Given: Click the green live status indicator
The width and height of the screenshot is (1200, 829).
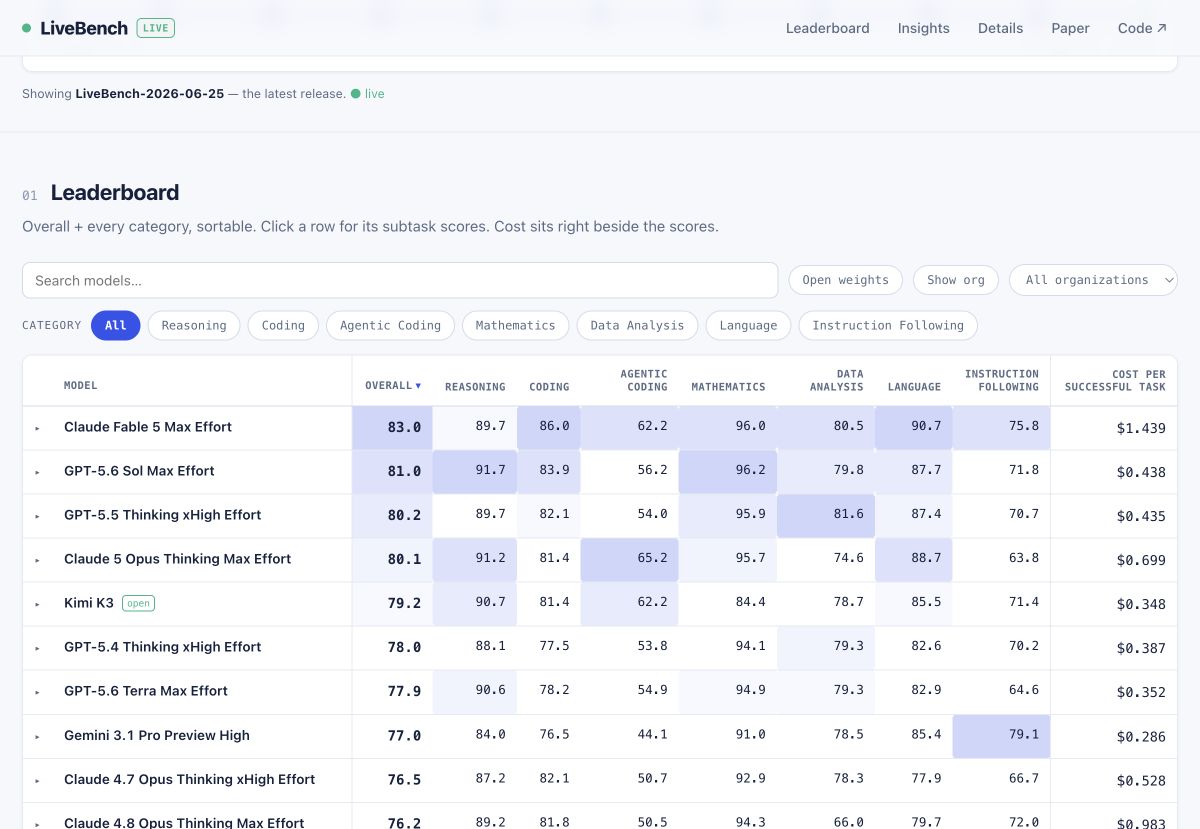Looking at the screenshot, I should coord(368,94).
